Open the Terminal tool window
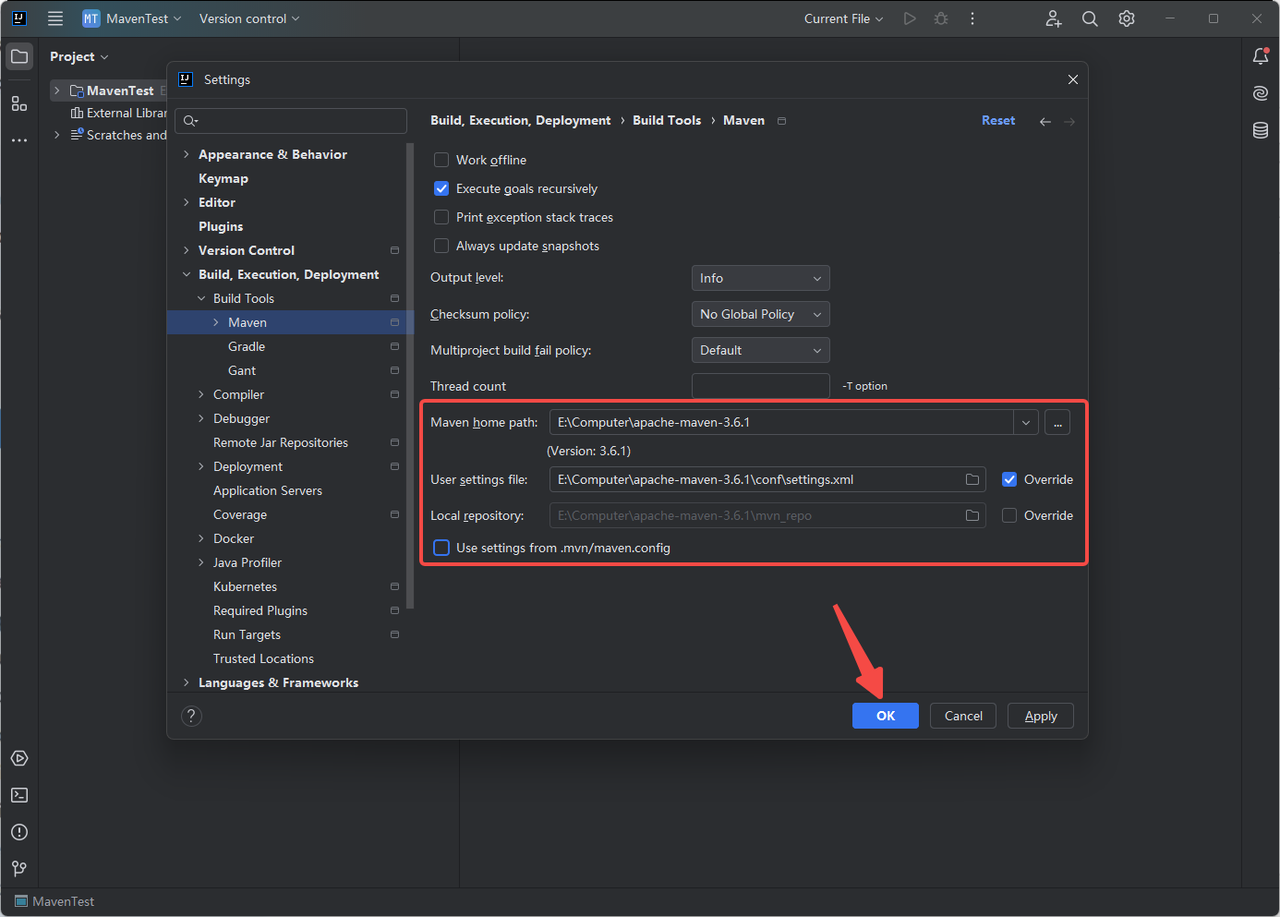The image size is (1280, 917). click(19, 795)
